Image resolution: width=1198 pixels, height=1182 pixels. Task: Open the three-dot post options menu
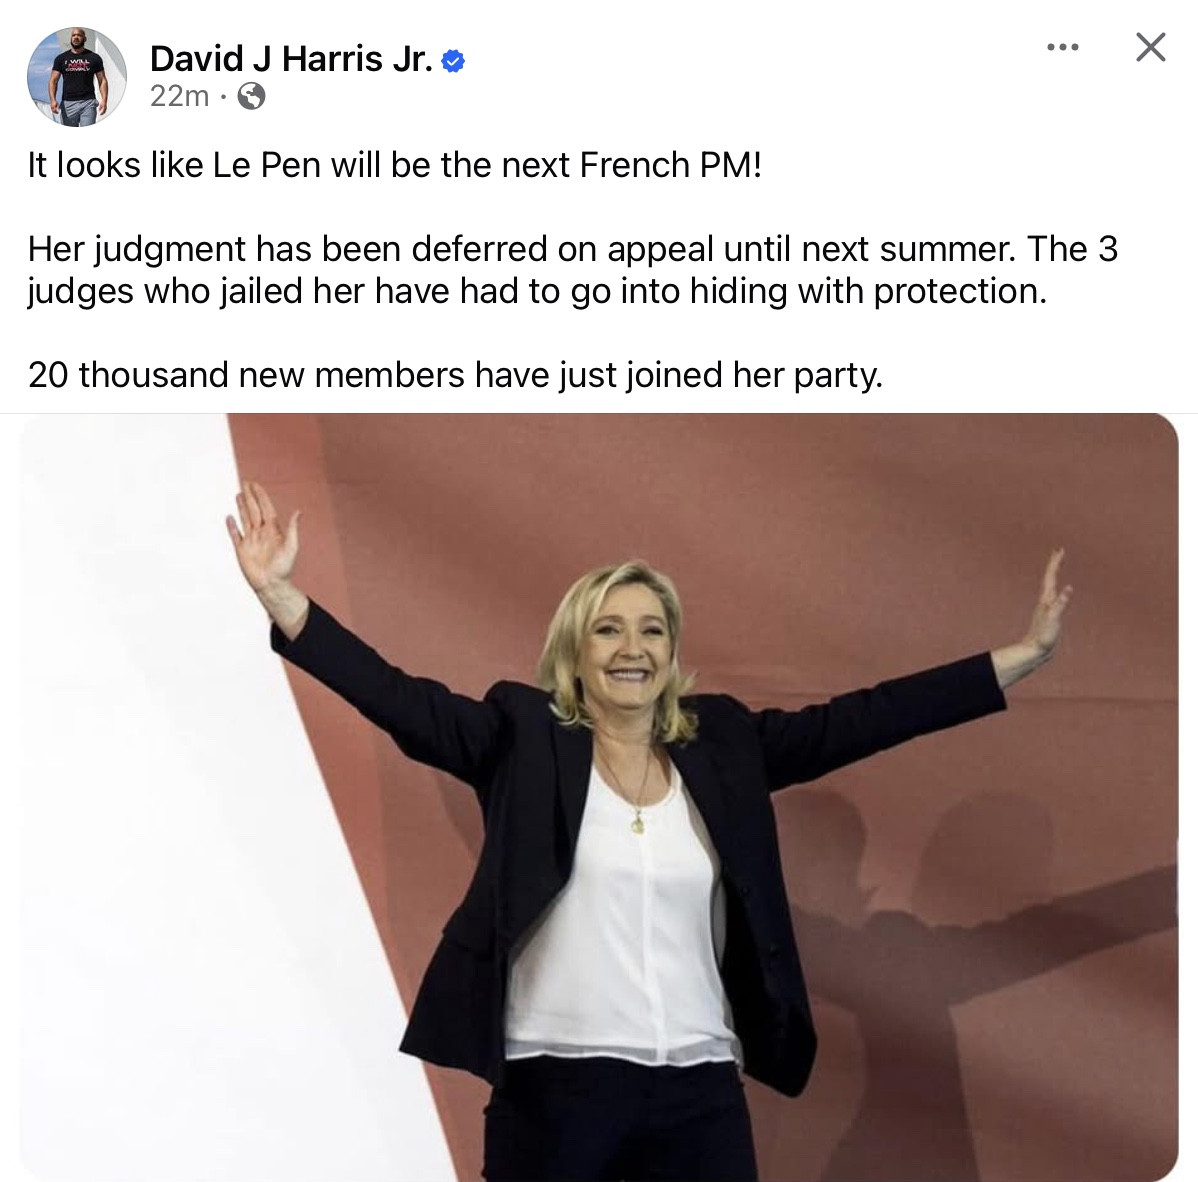[1063, 47]
